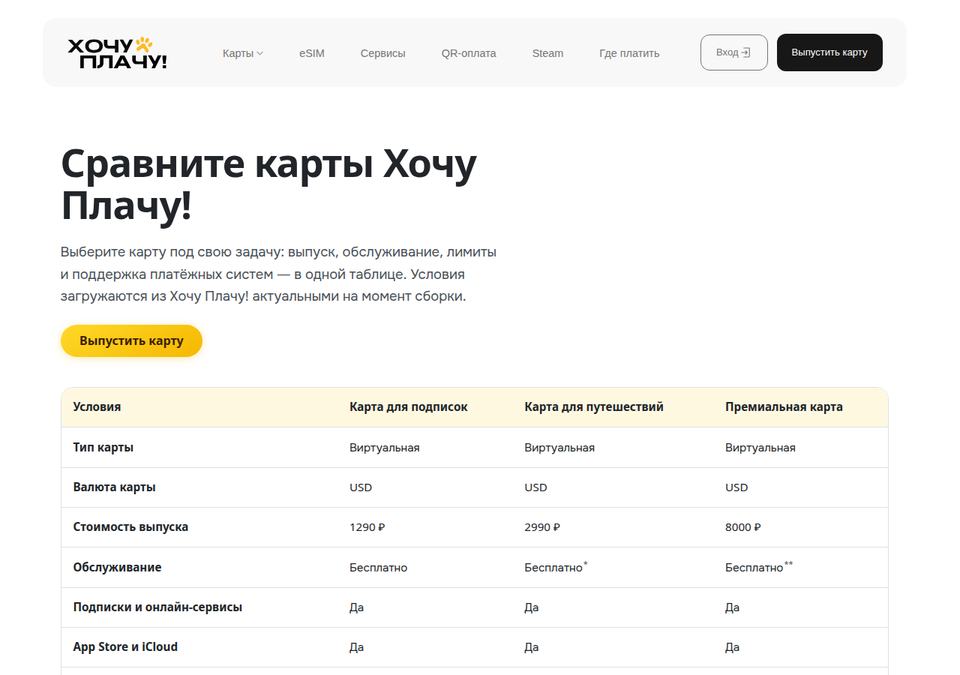960x675 pixels.
Task: Open the eSIM menu item
Action: coord(312,53)
